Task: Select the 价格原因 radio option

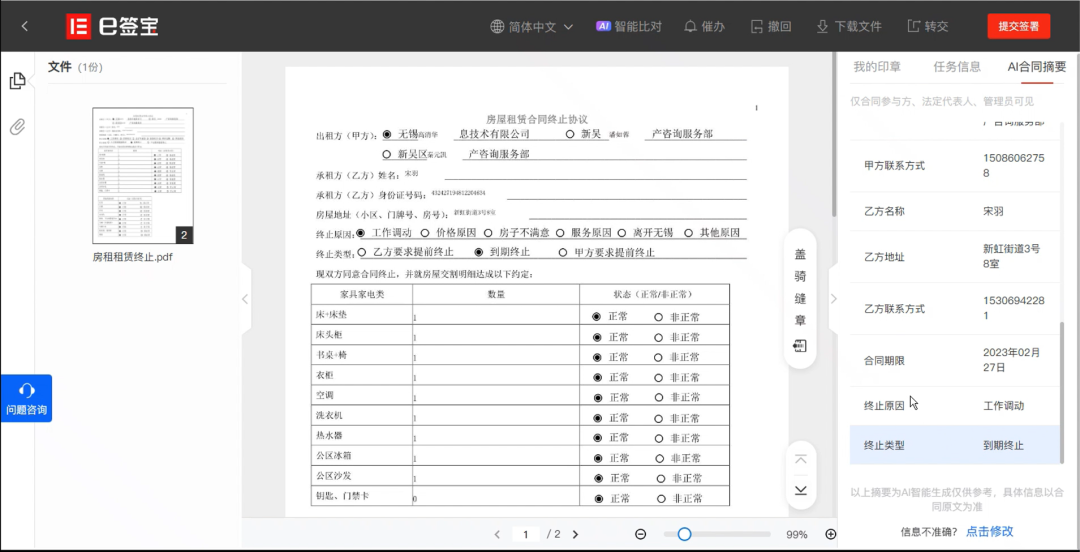Action: (425, 233)
